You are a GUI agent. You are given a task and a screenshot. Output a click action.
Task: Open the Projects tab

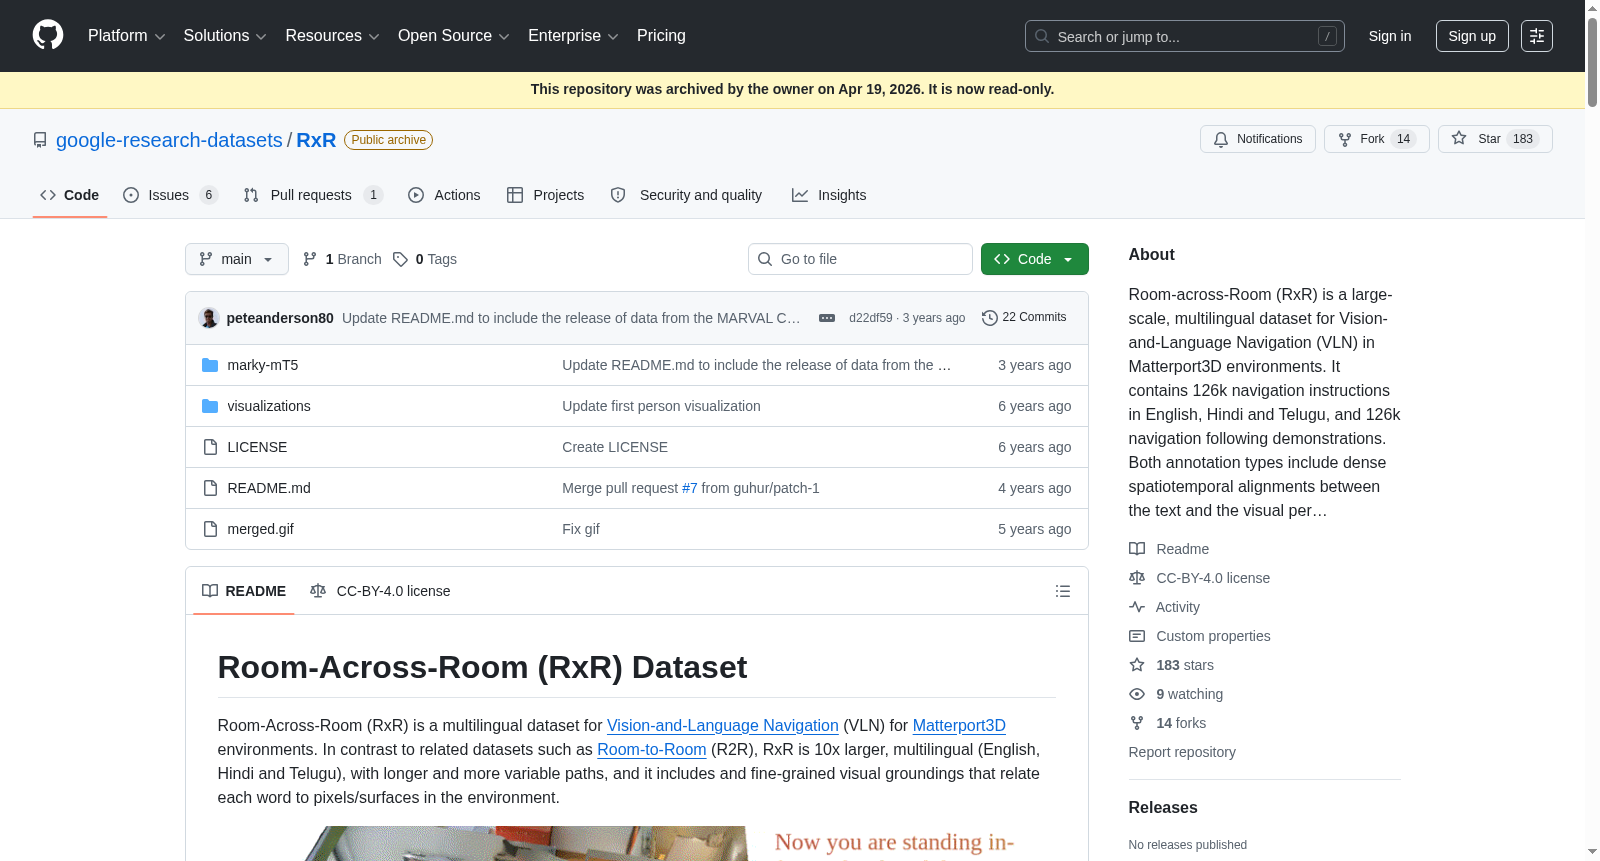point(546,195)
